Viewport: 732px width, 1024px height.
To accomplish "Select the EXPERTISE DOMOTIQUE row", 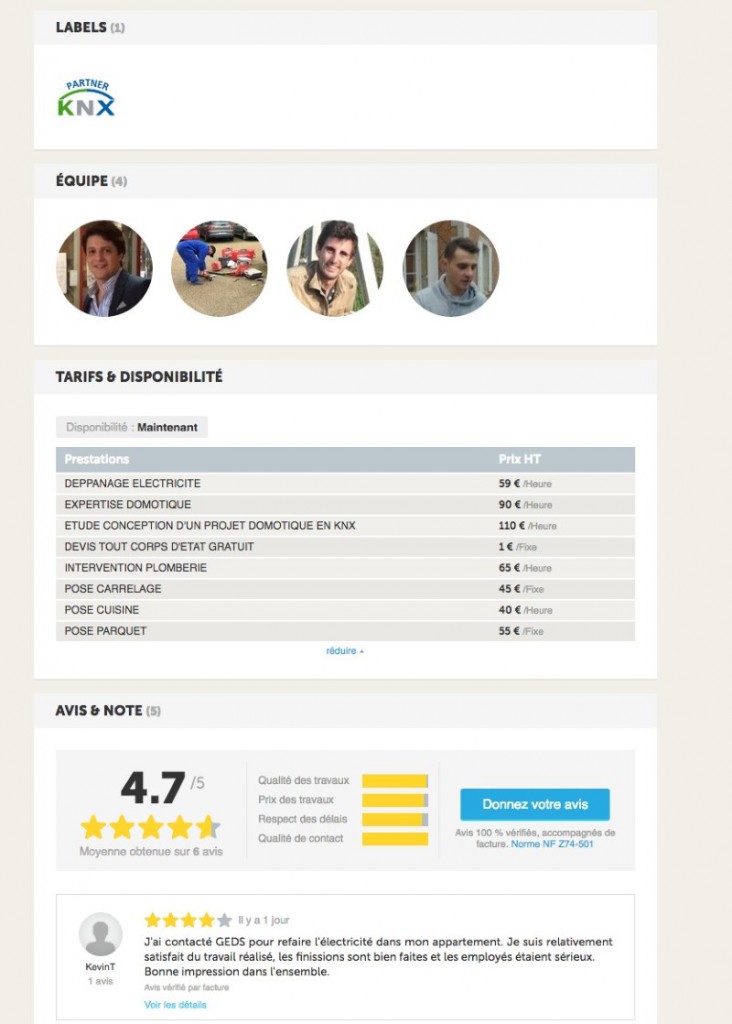I will click(x=345, y=505).
